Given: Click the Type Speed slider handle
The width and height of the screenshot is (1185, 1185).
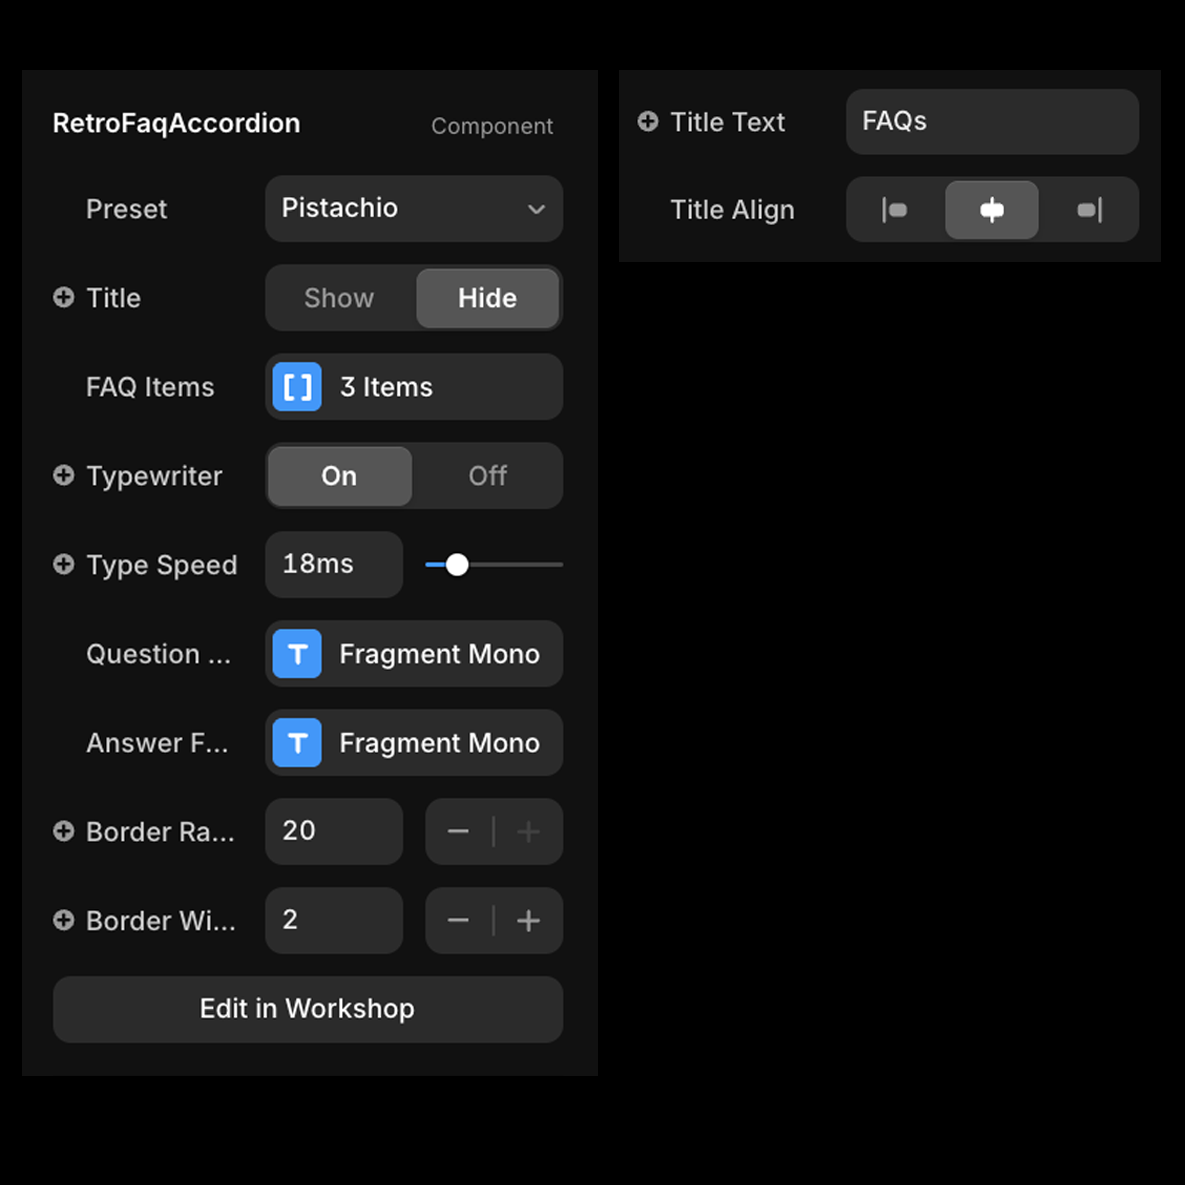Looking at the screenshot, I should (457, 565).
